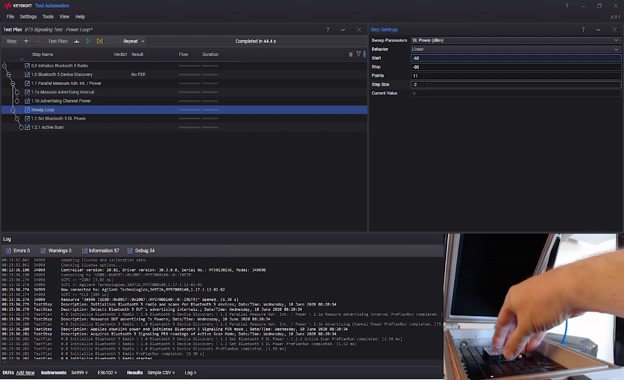Click the No PER result cell
The height and width of the screenshot is (380, 624).
(138, 74)
